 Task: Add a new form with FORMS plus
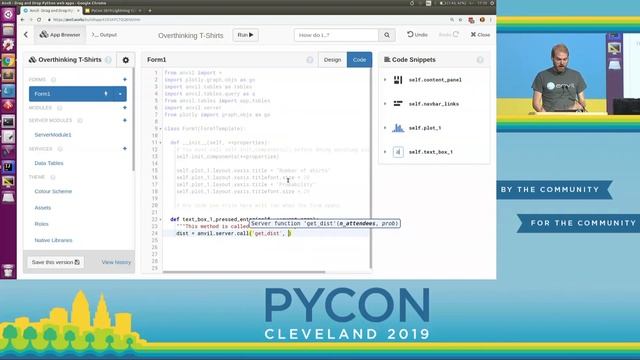tap(124, 79)
